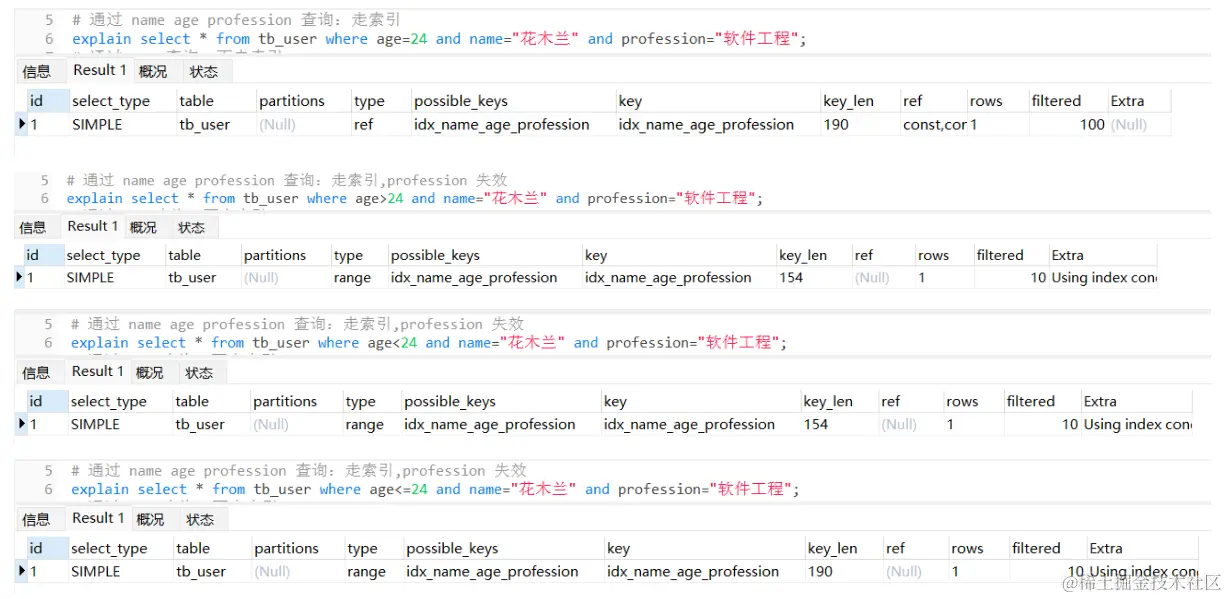Click the SQL line containing 'age<=24'
This screenshot has height=599, width=1228.
click(x=435, y=489)
